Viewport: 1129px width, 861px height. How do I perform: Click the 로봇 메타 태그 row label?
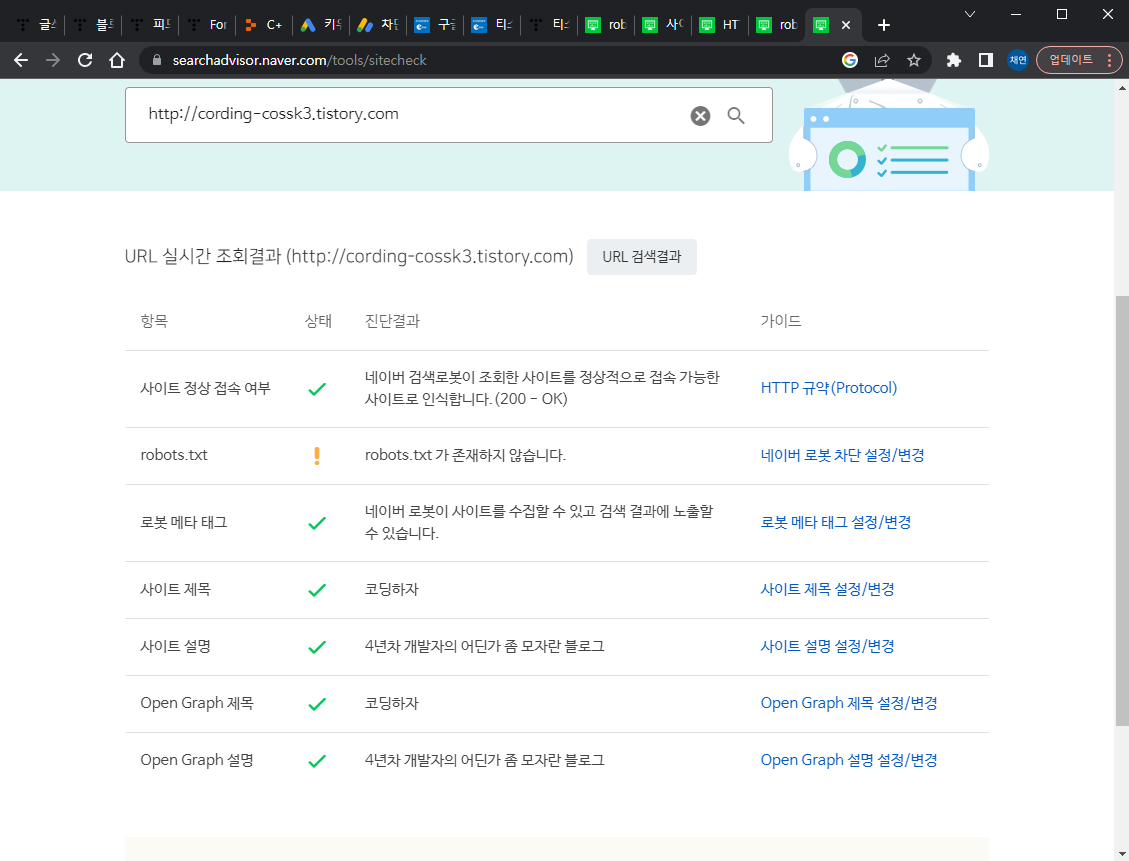click(x=184, y=523)
